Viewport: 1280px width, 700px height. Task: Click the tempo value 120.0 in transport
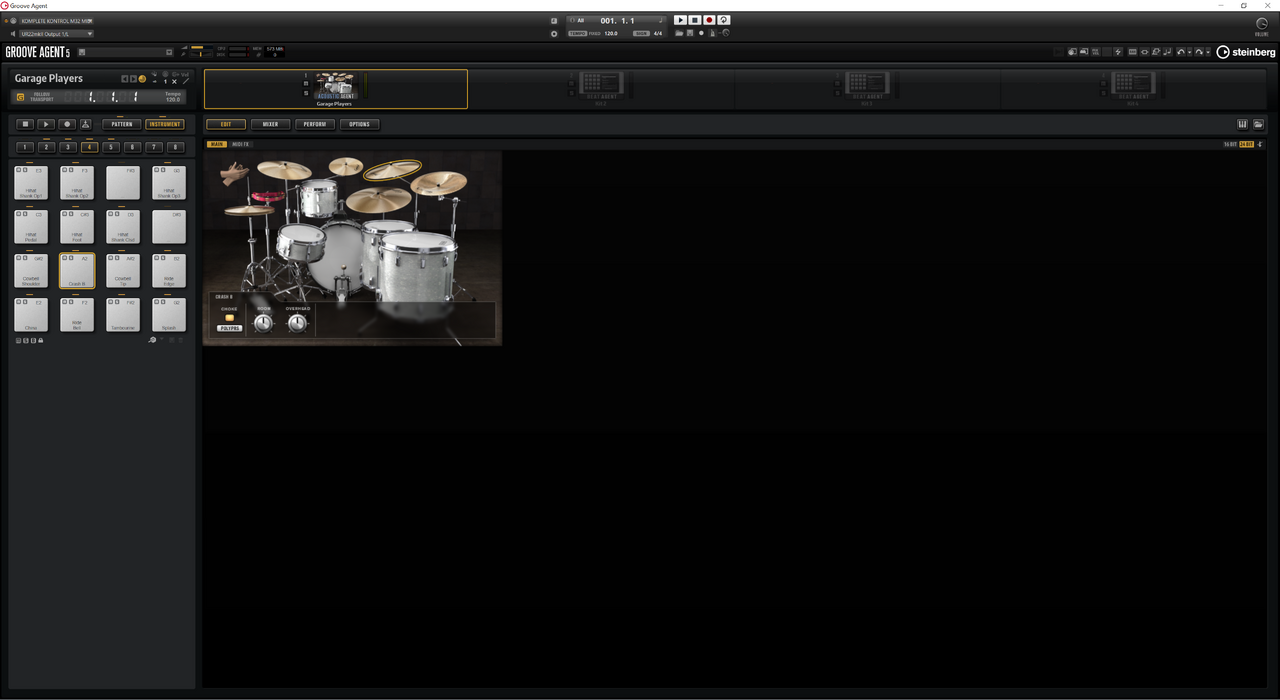[611, 33]
